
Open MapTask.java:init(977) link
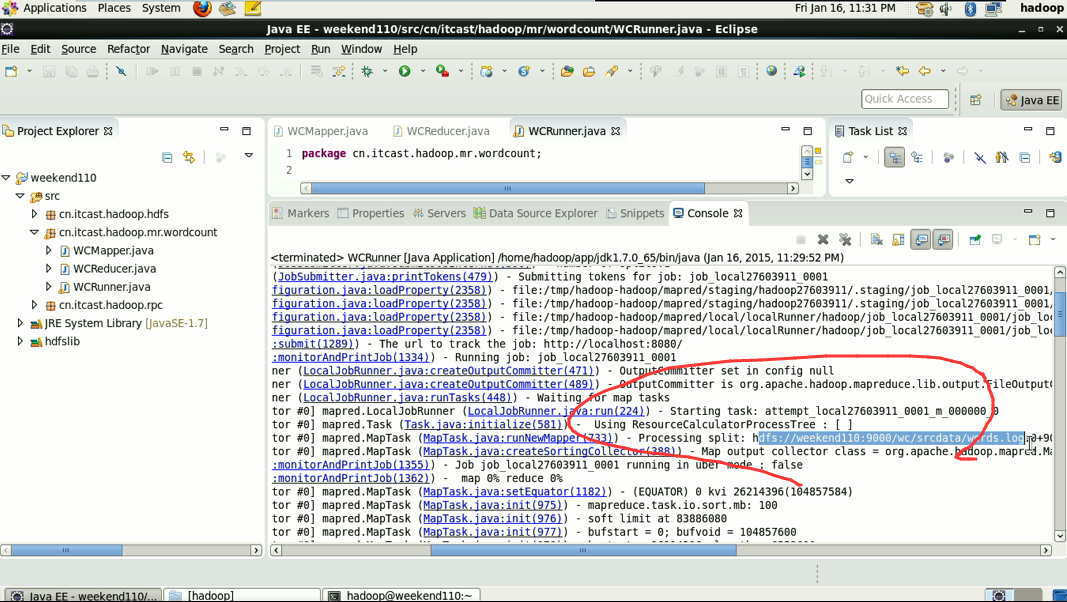(x=493, y=532)
